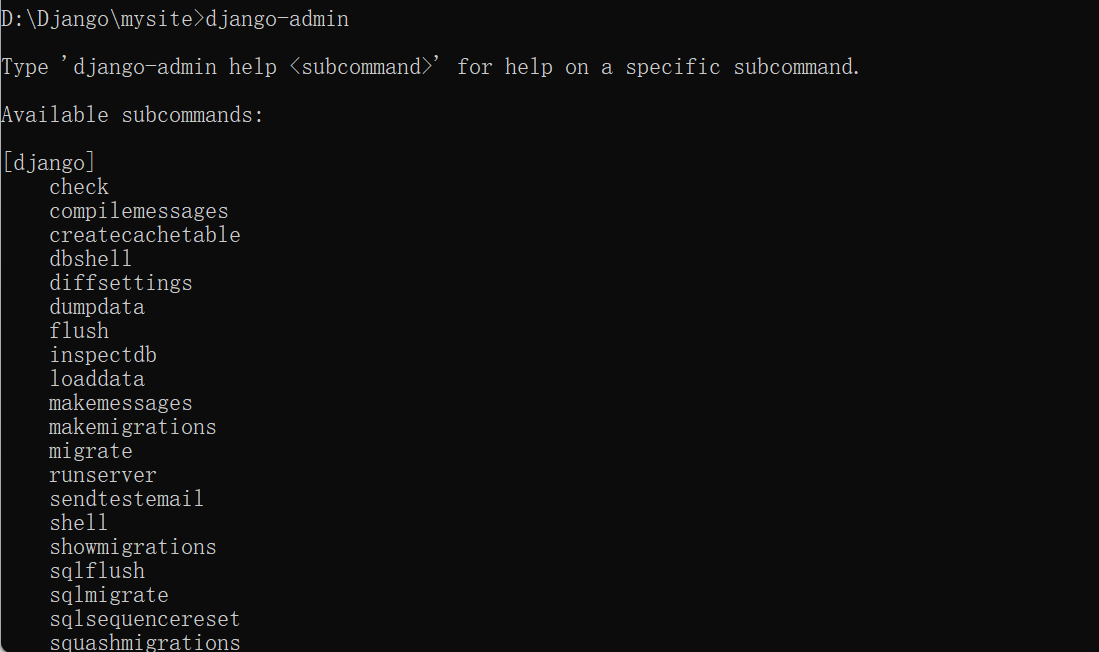Click the 'sqlflush' subcommand line
The image size is (1099, 652).
click(97, 571)
